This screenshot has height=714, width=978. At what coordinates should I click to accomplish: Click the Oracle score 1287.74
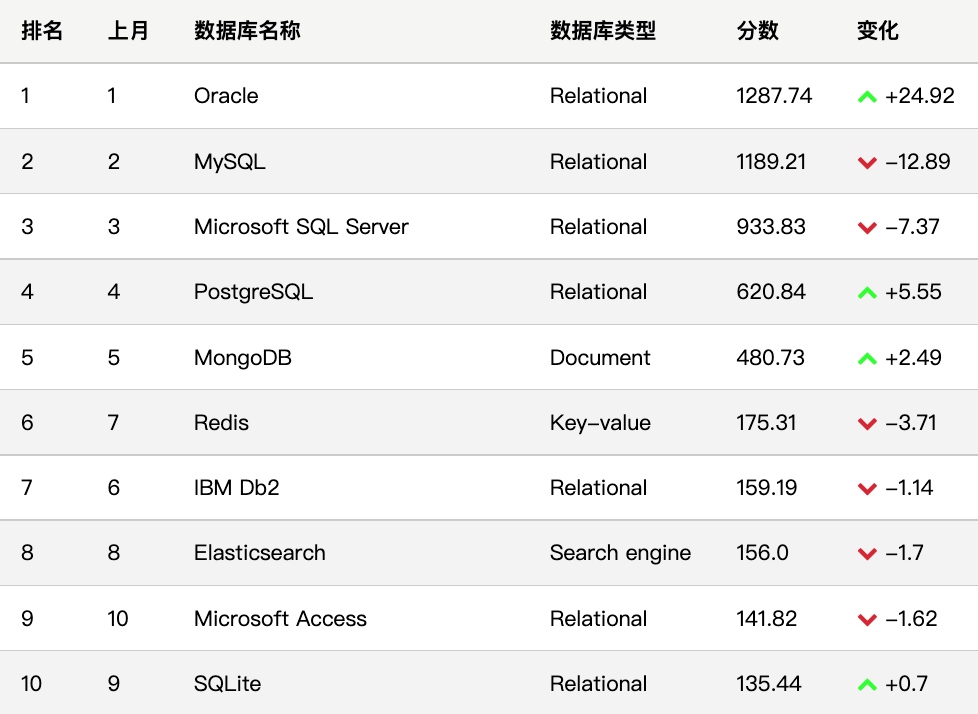click(x=774, y=95)
